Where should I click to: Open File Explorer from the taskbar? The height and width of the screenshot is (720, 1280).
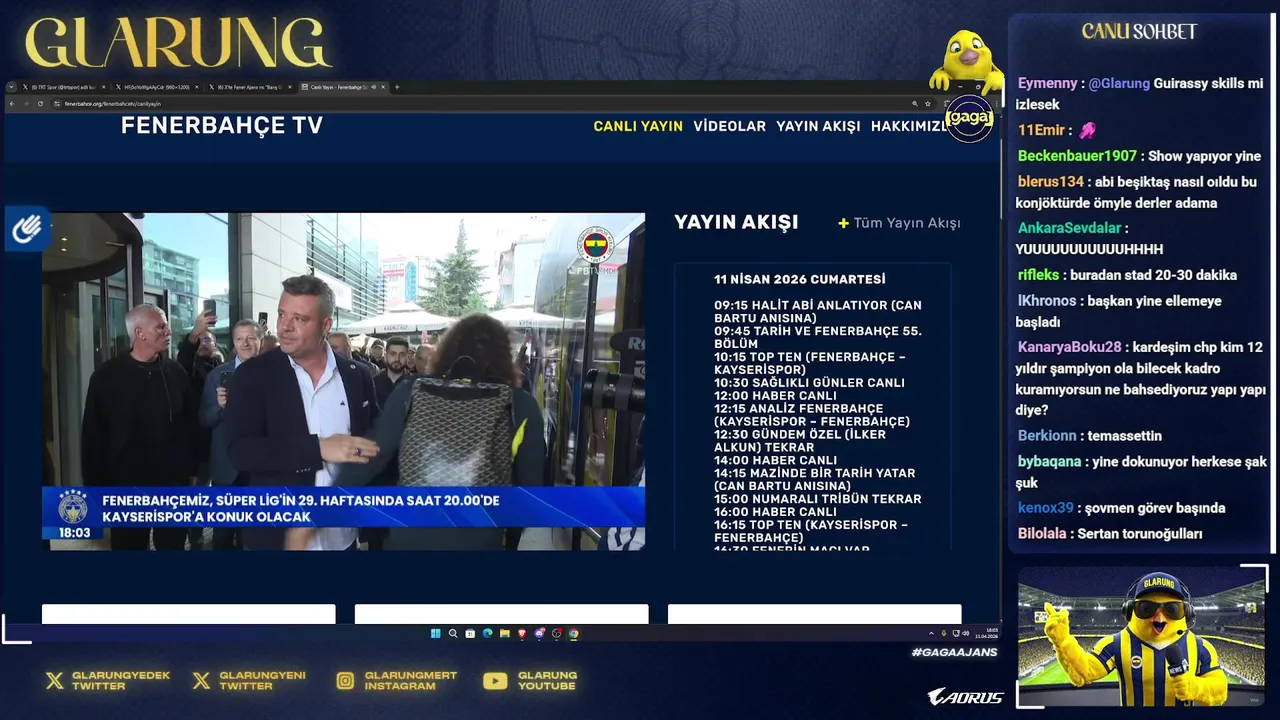click(x=505, y=633)
